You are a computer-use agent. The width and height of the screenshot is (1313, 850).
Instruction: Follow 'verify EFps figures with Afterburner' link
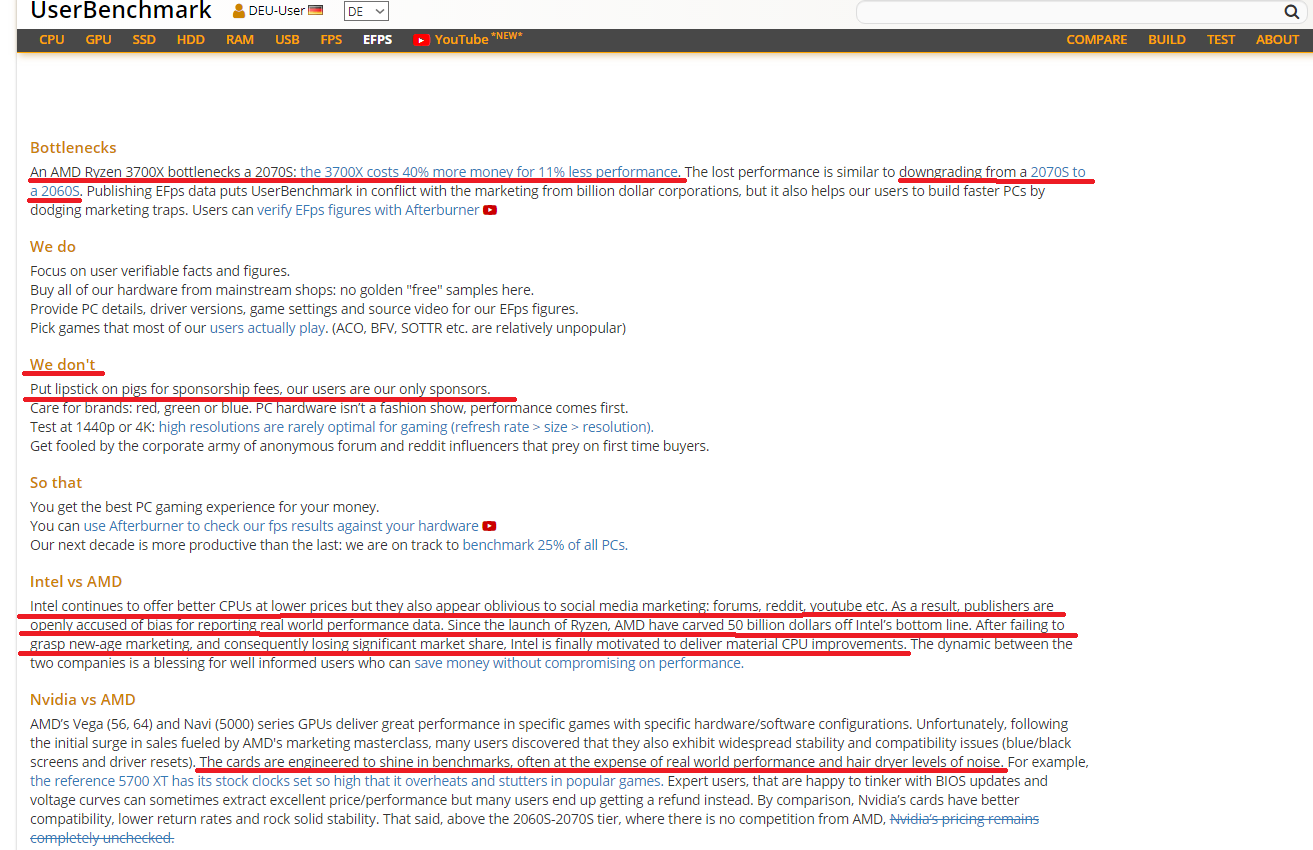click(x=368, y=210)
